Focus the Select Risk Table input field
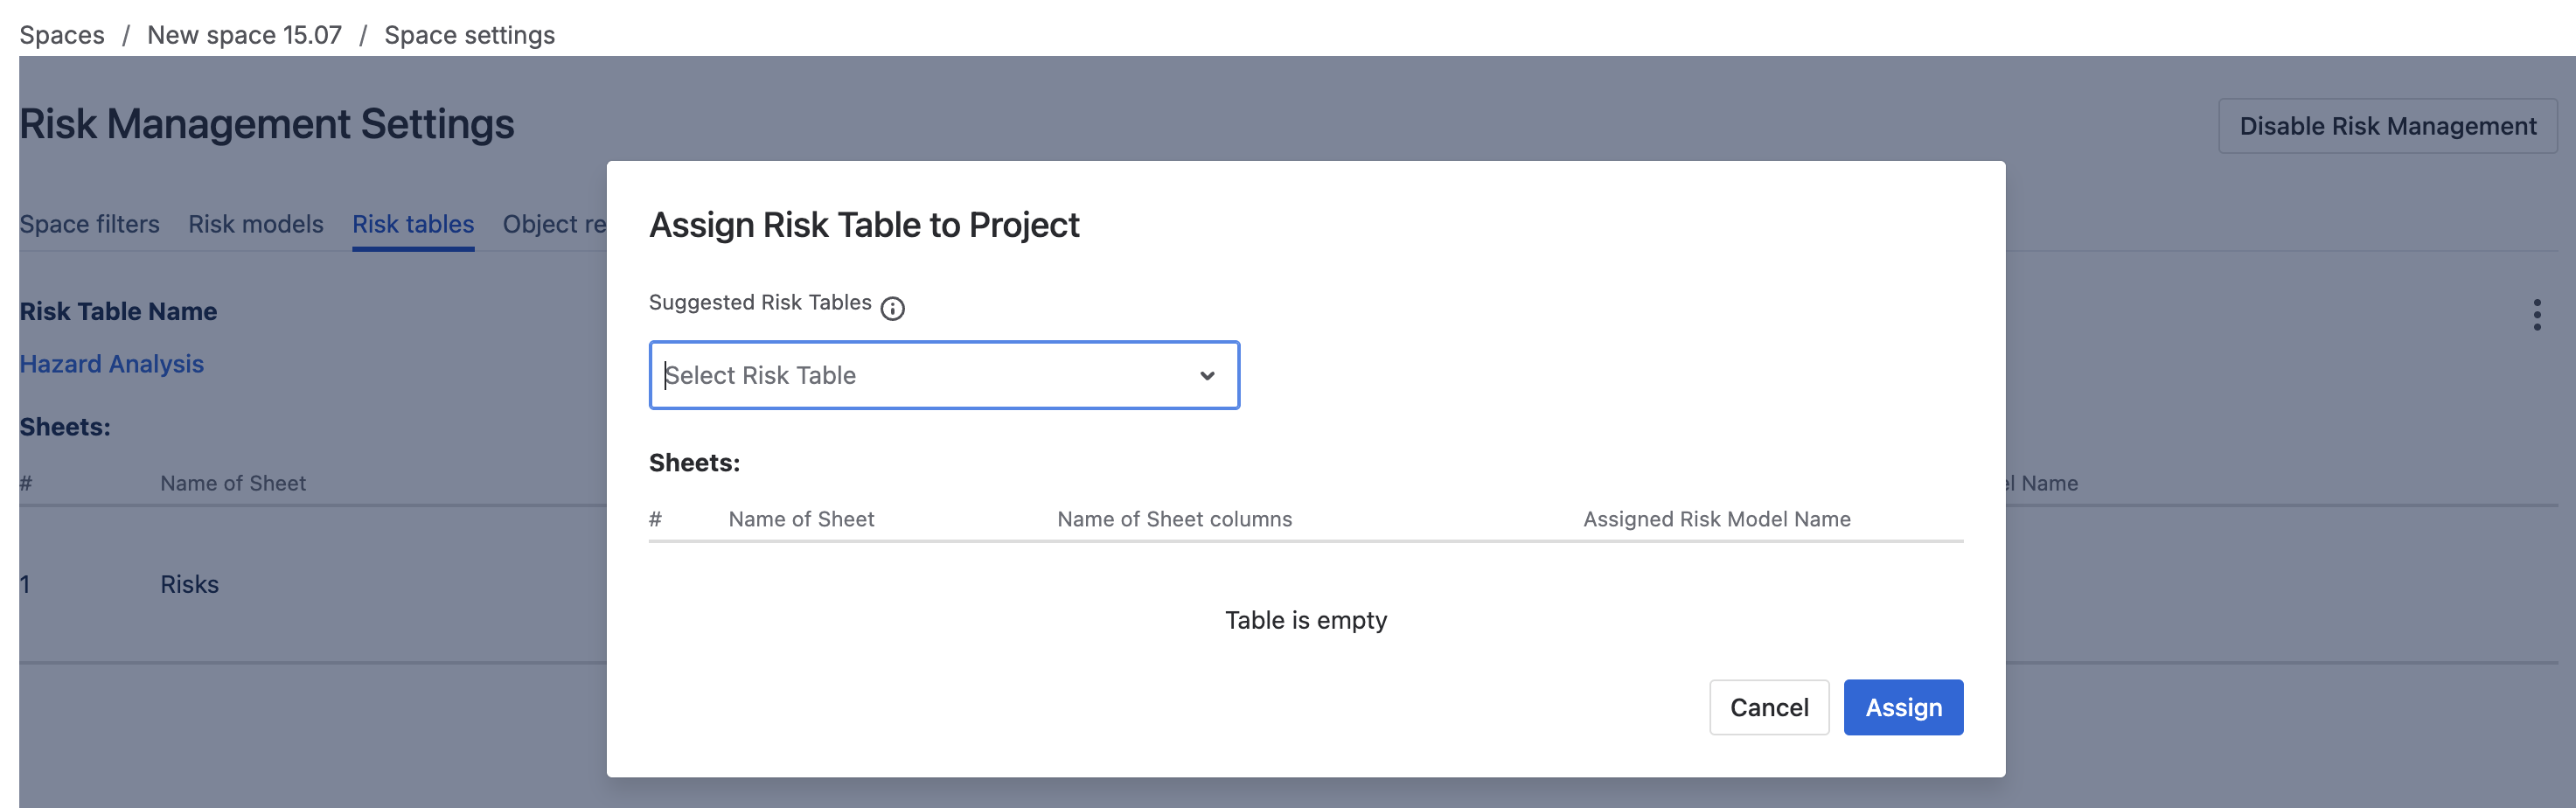Image resolution: width=2576 pixels, height=808 pixels. (944, 375)
